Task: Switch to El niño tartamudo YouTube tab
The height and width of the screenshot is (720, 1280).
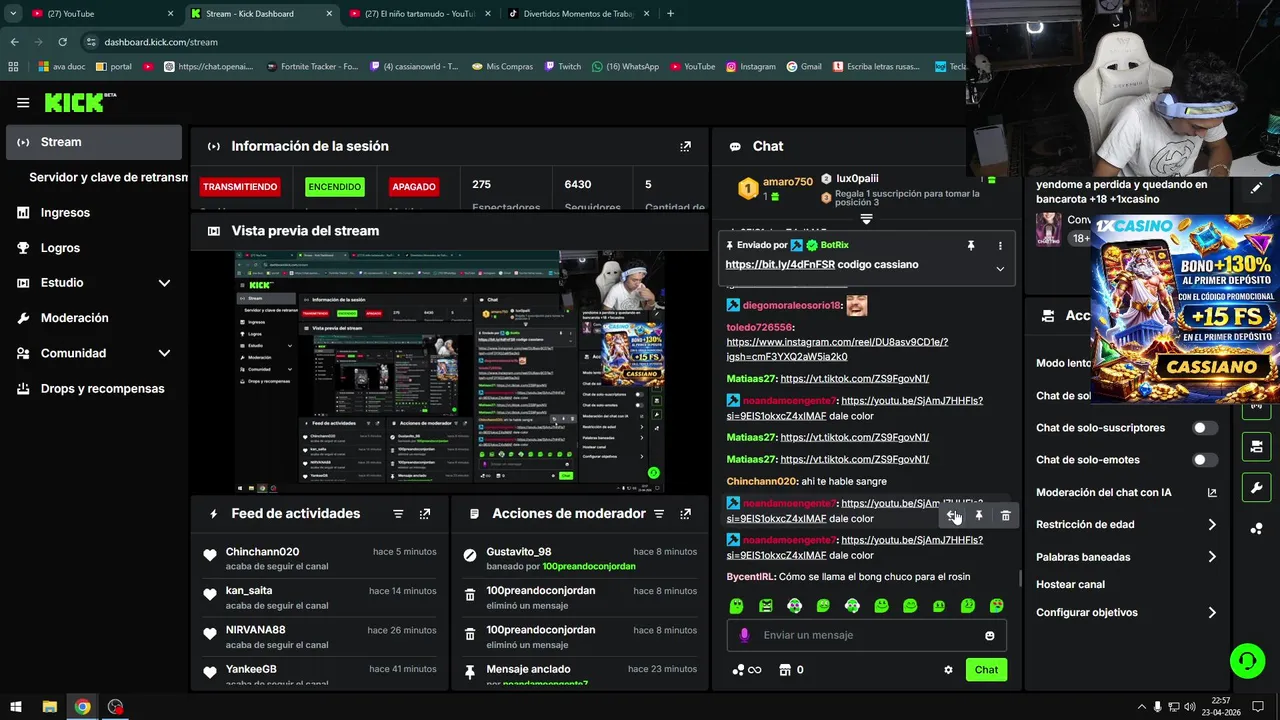Action: tap(418, 14)
